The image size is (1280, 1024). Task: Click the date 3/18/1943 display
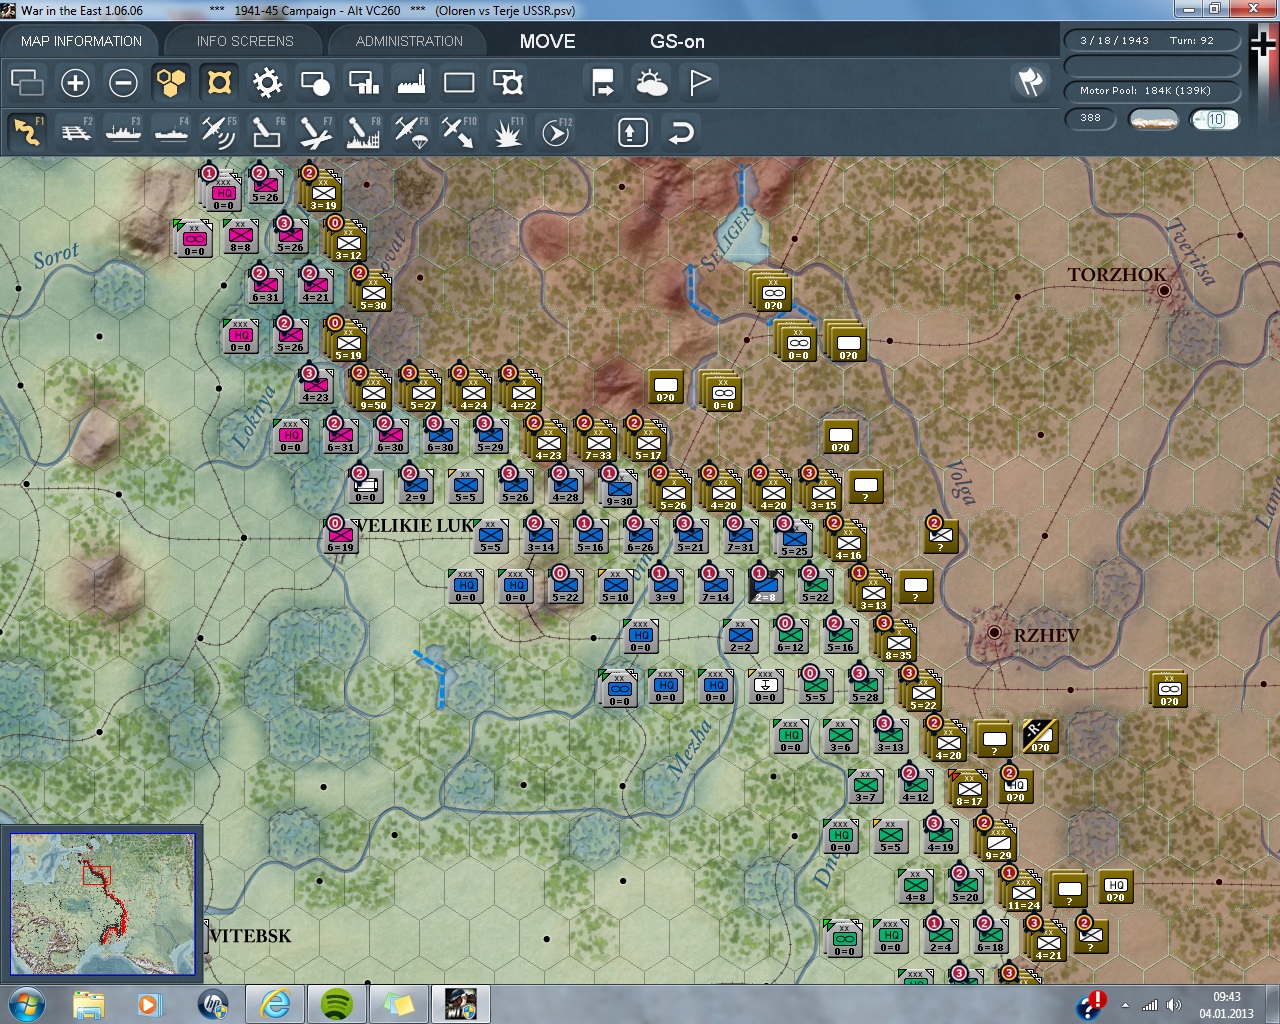point(1114,40)
